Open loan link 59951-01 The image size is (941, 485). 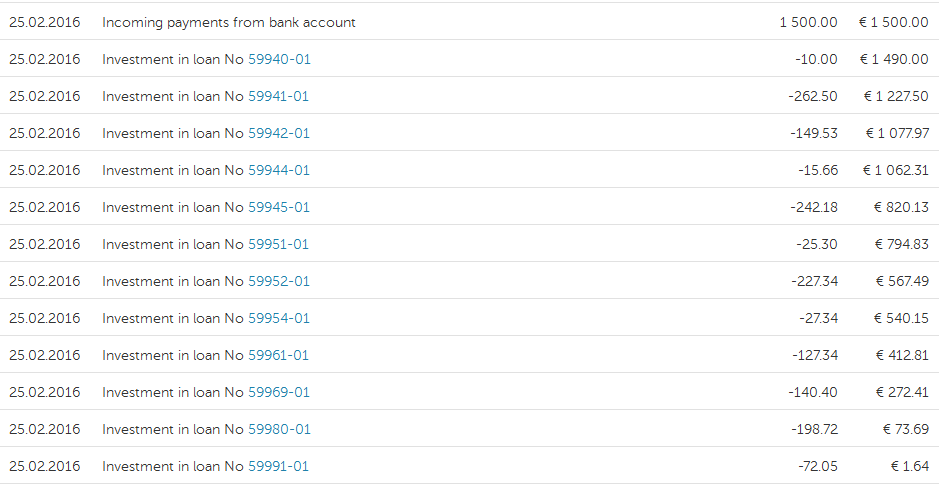point(278,245)
